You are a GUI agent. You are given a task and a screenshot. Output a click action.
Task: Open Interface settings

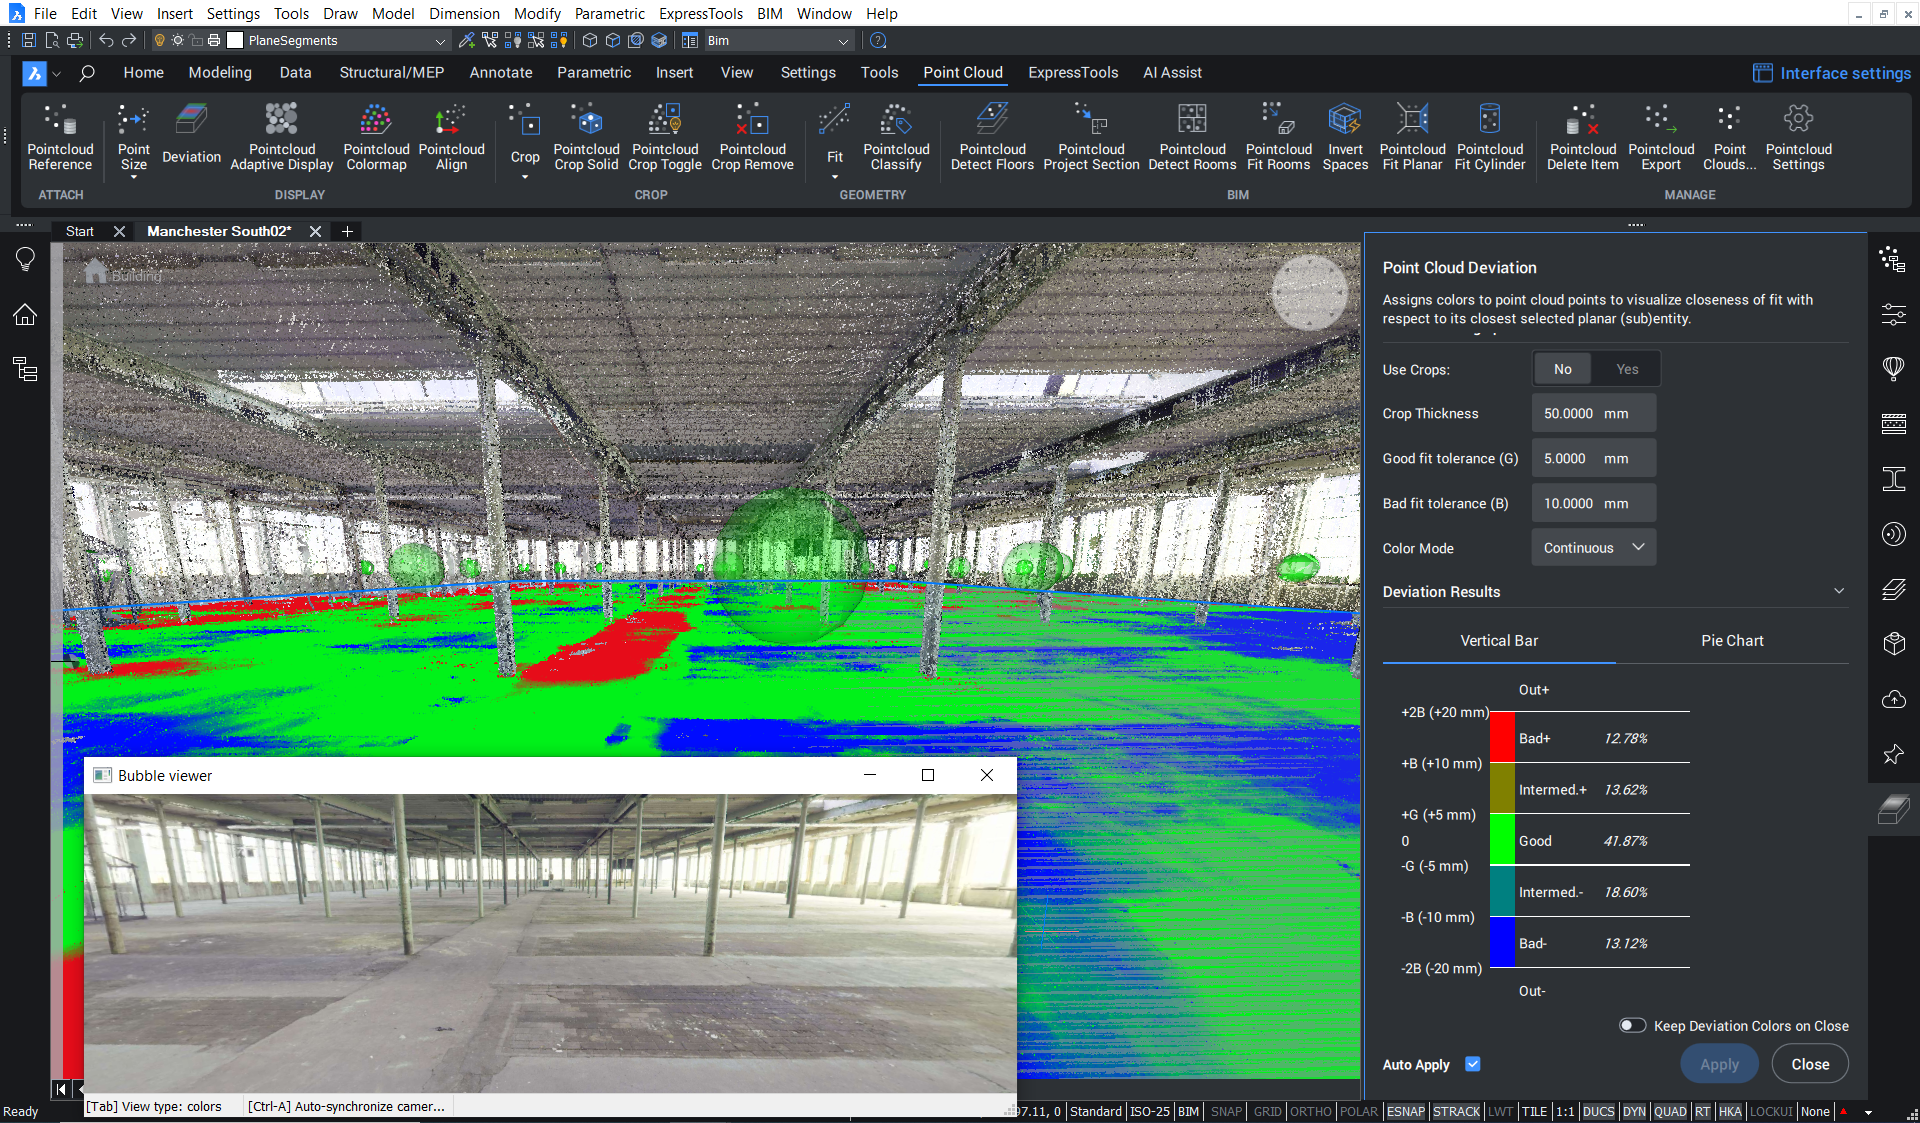click(1831, 72)
